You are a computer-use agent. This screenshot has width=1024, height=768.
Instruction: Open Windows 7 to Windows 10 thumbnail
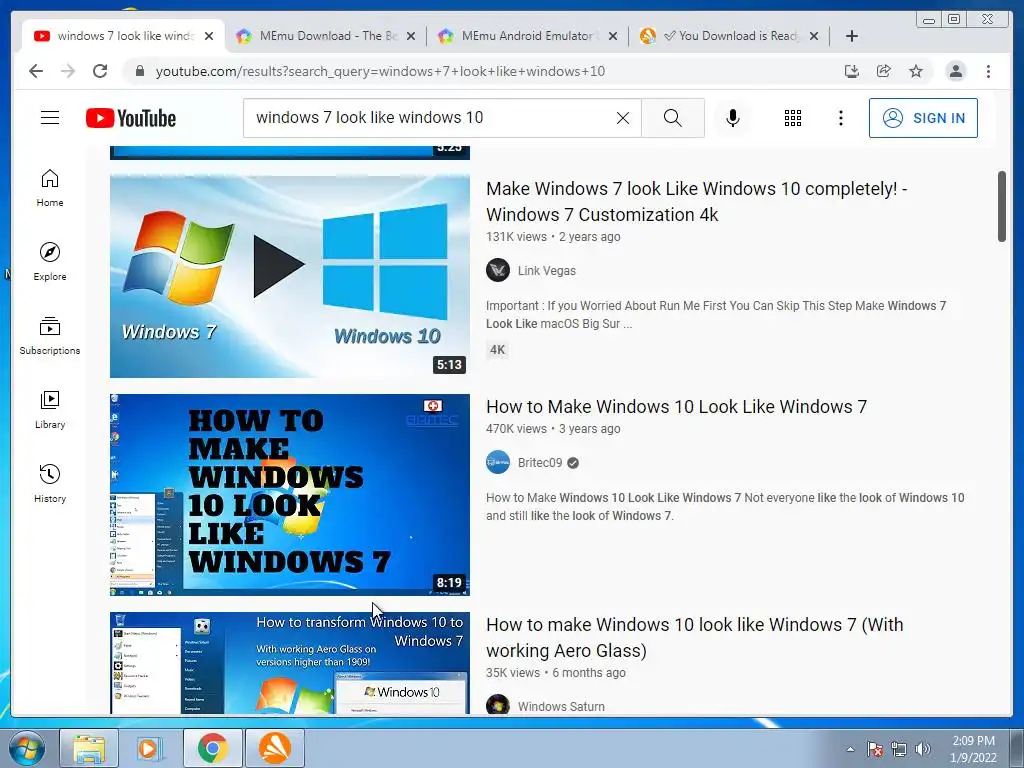(289, 276)
